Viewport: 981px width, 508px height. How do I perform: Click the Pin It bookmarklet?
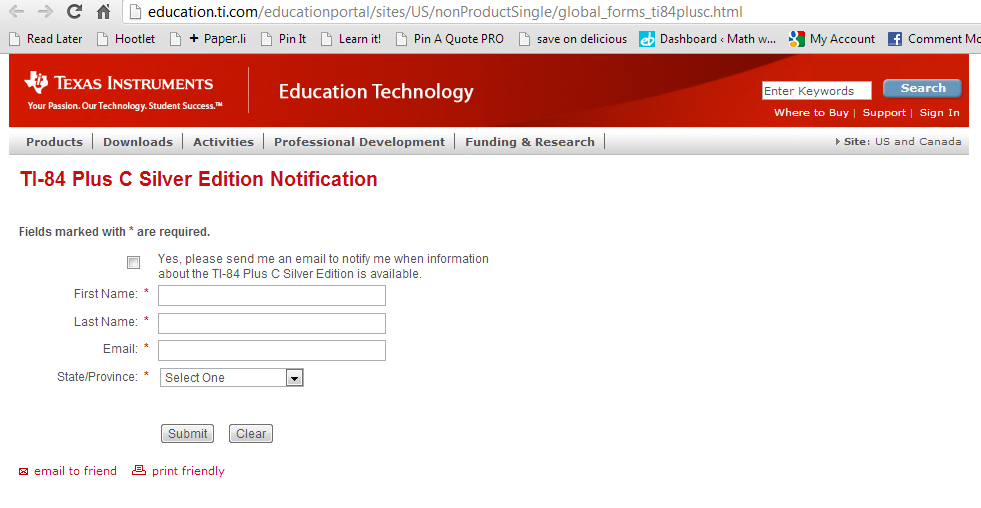click(283, 39)
